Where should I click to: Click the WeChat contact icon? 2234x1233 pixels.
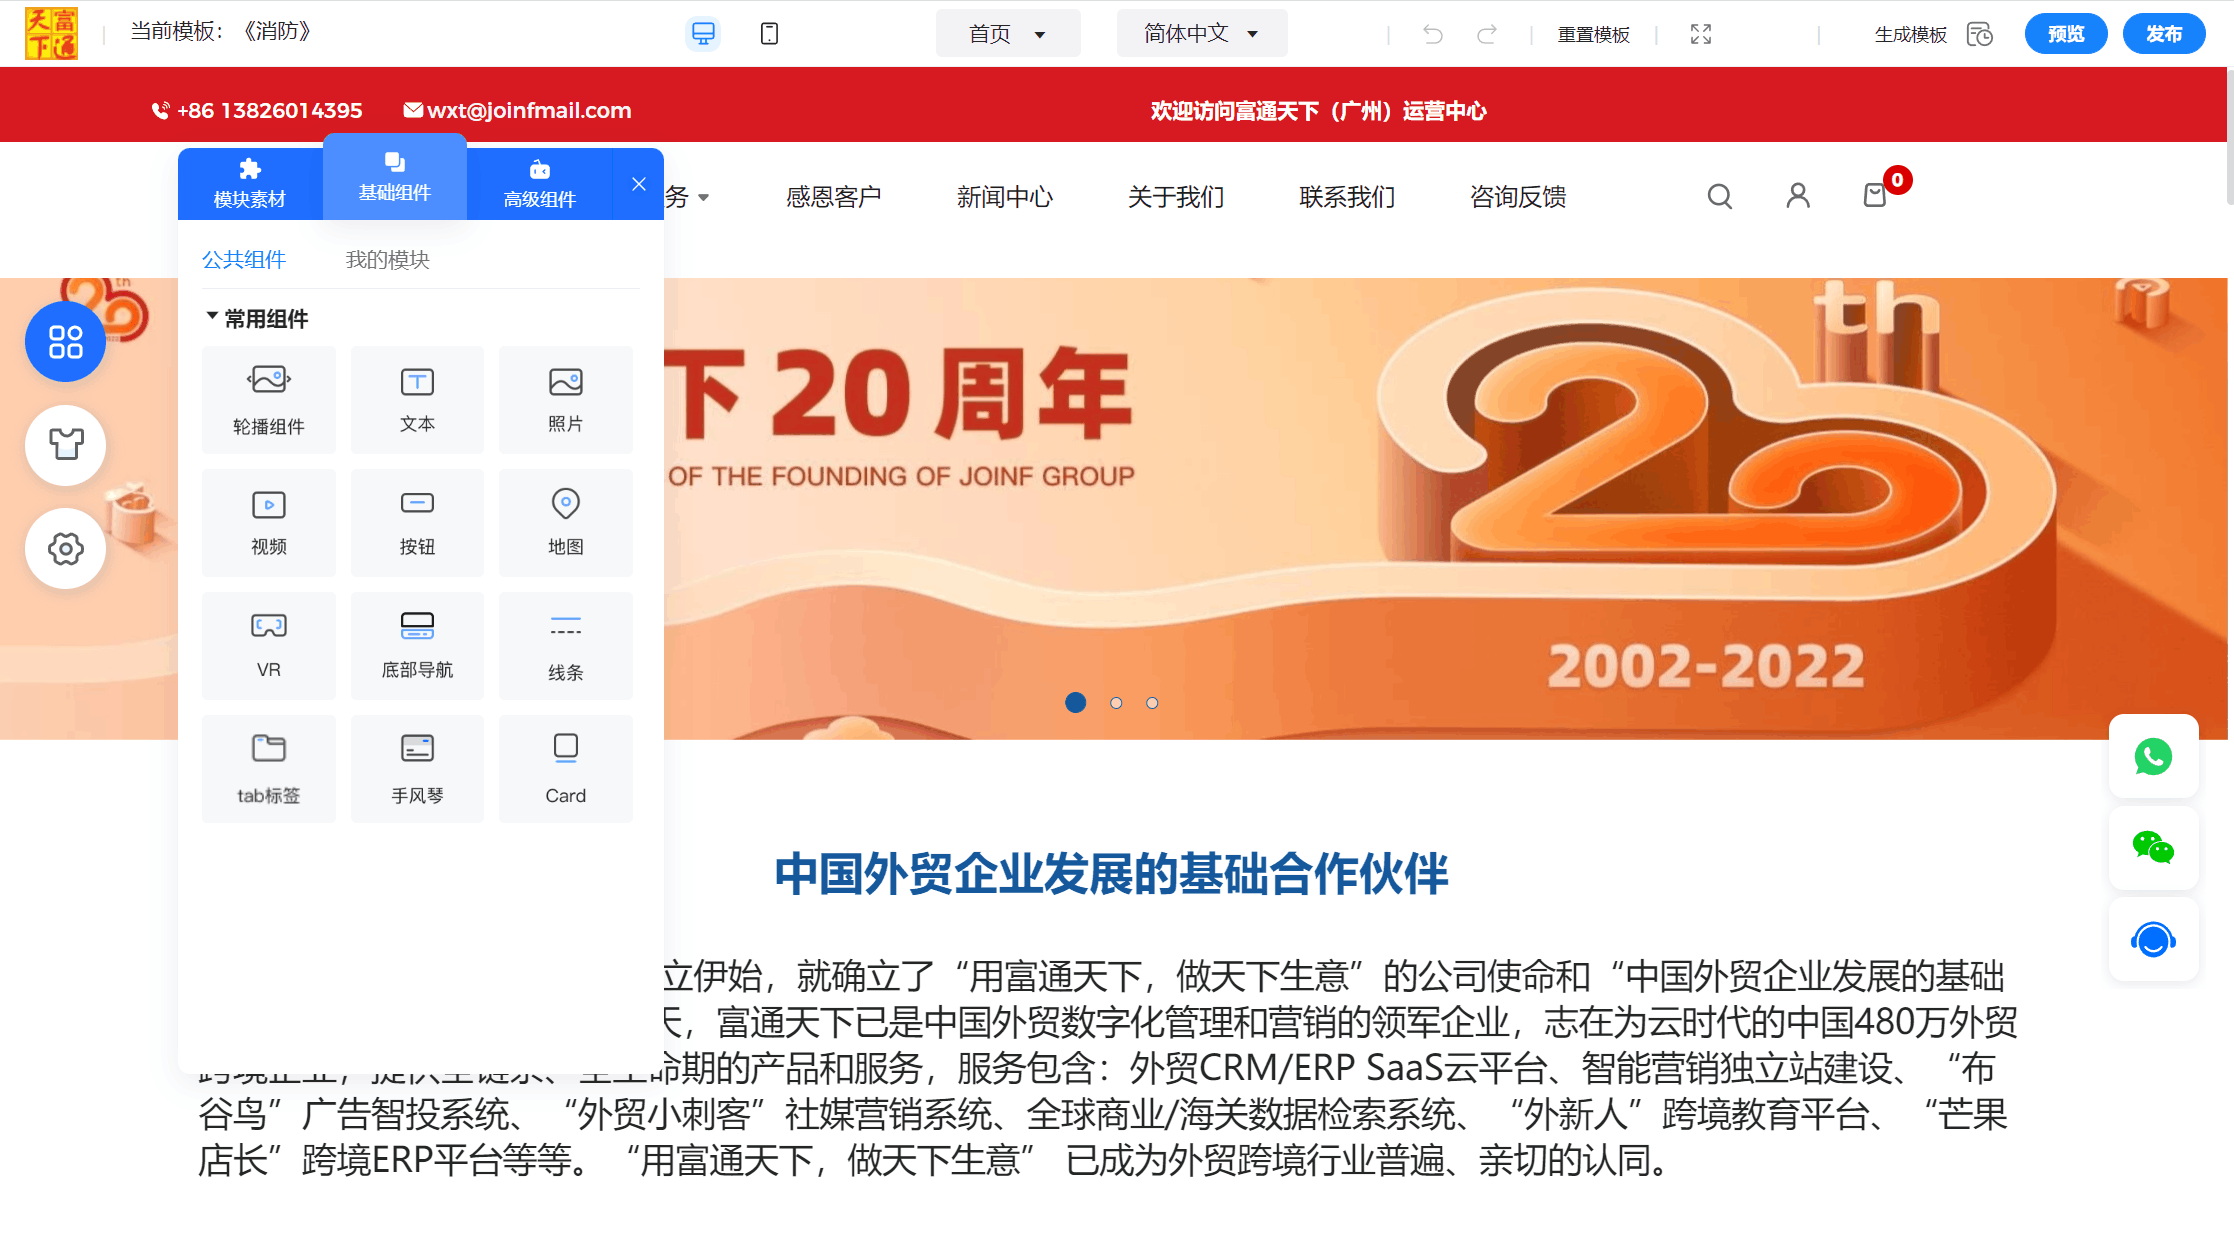coord(2153,848)
